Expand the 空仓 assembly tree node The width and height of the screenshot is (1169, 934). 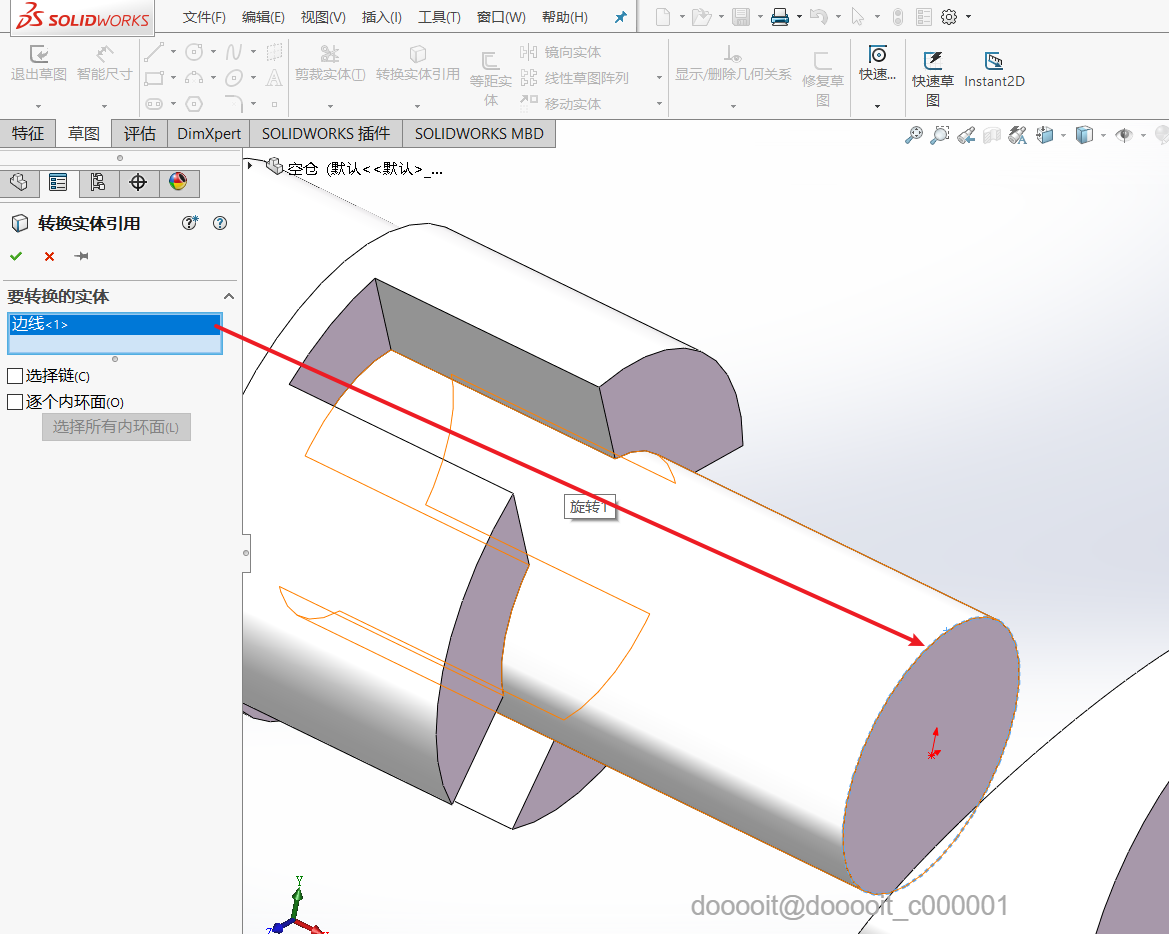250,166
